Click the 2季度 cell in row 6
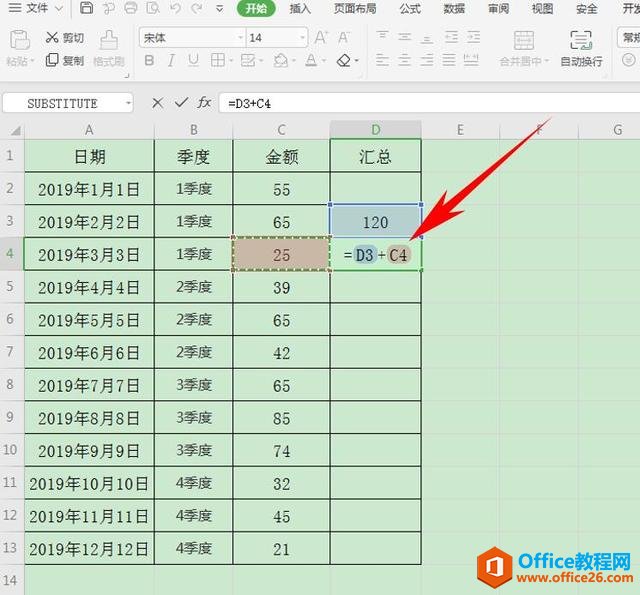The height and width of the screenshot is (595, 640). 193,320
